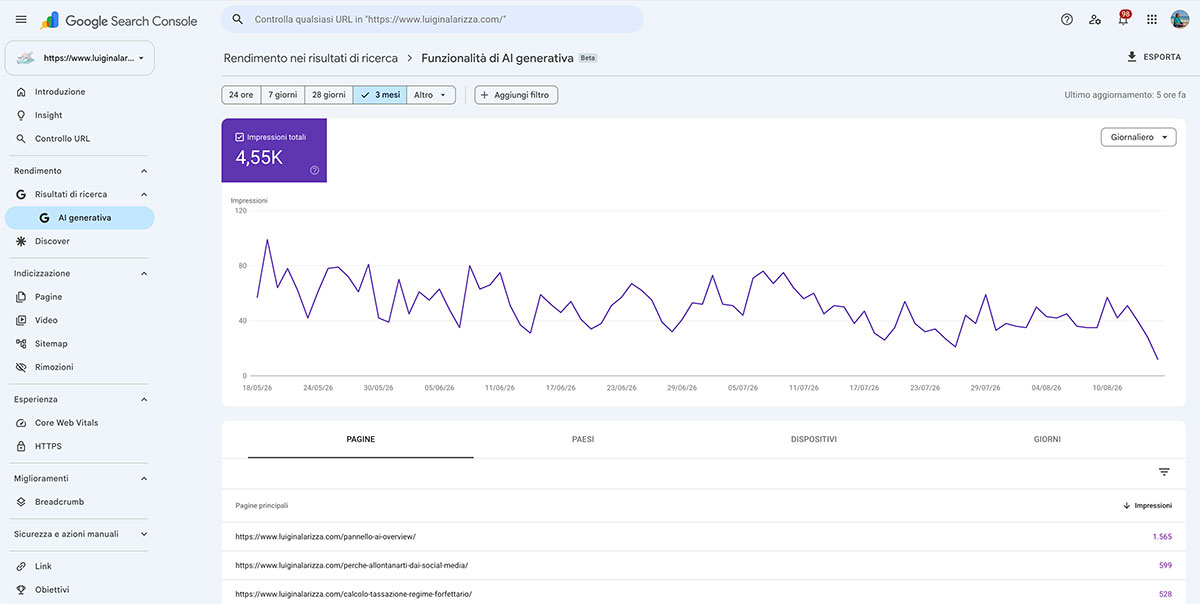
Task: Open AI generativa in sidebar
Action: pyautogui.click(x=80, y=217)
